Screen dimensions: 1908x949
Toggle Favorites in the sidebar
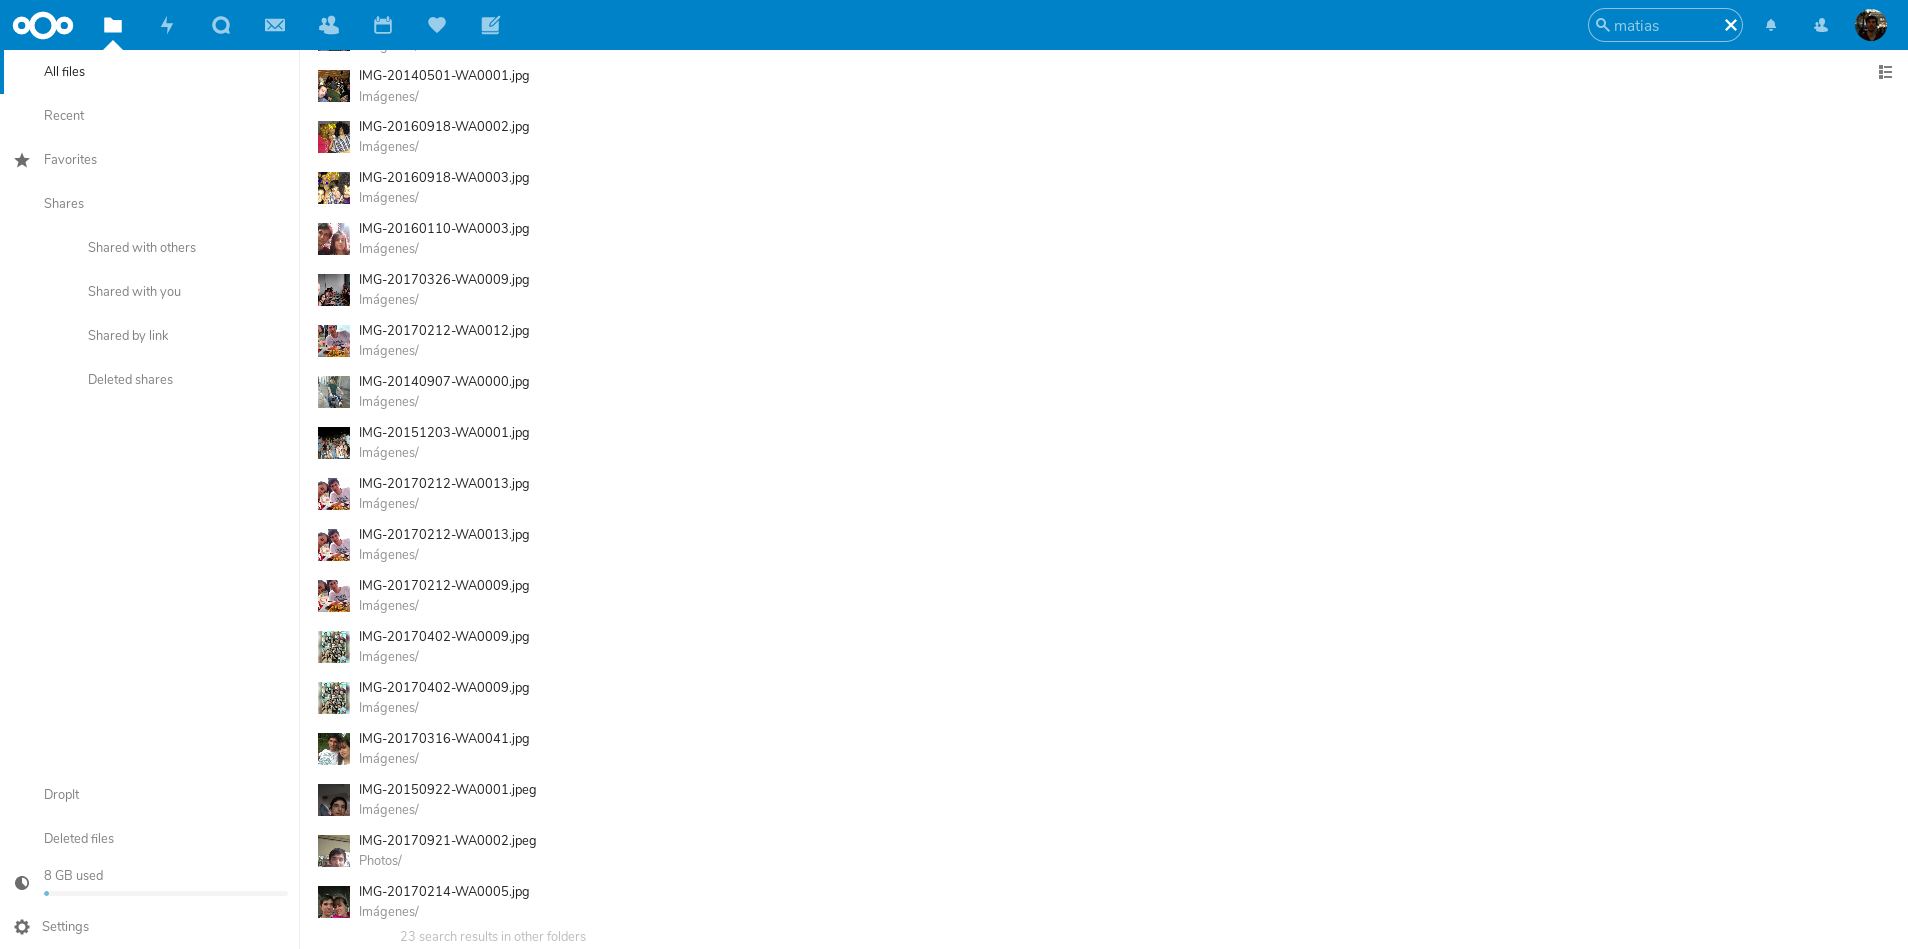[x=70, y=159]
